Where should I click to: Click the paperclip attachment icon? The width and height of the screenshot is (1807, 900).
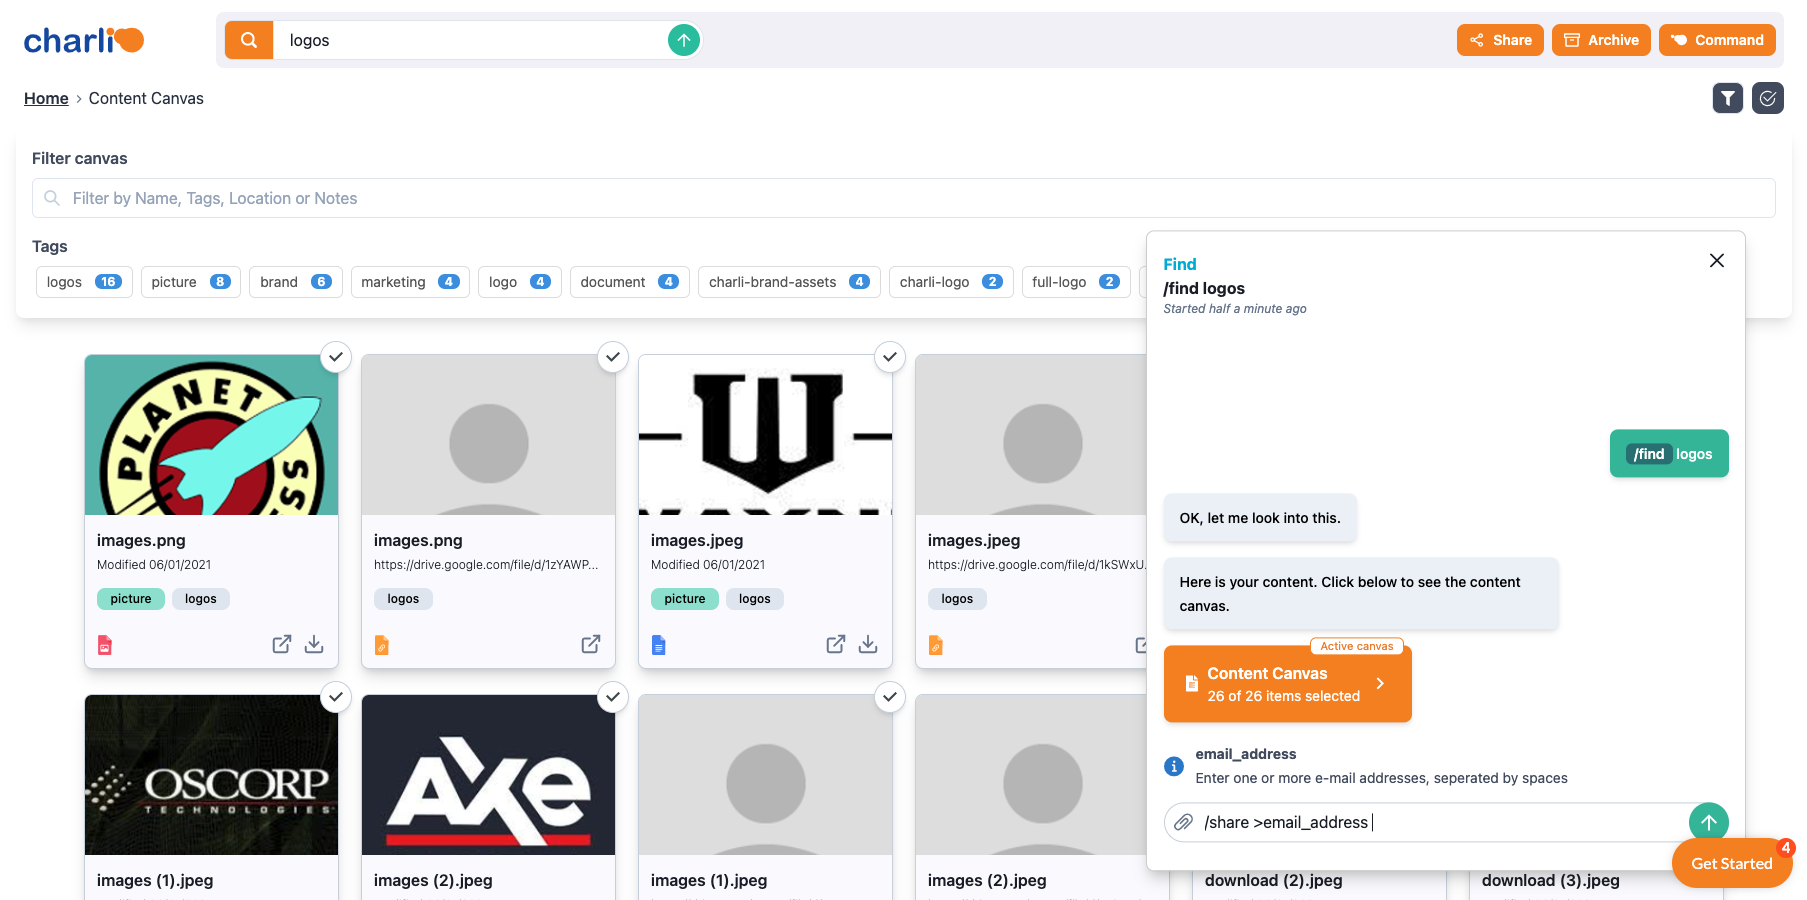point(1183,822)
